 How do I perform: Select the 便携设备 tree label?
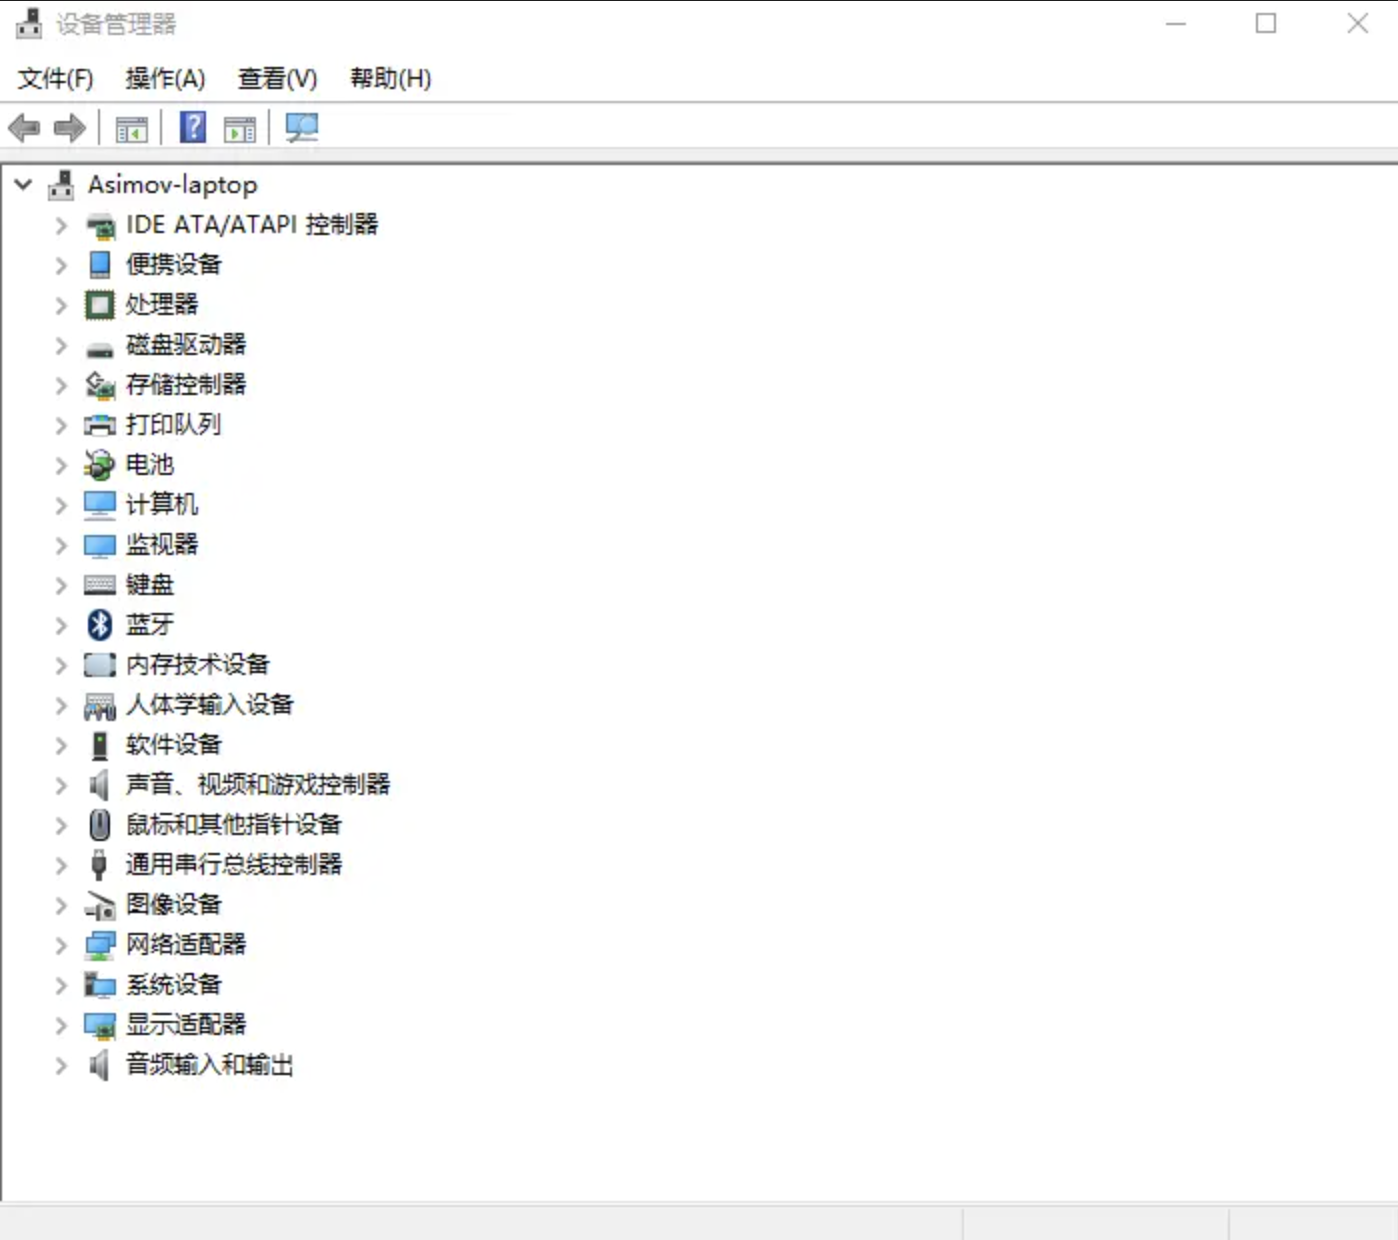coord(173,265)
